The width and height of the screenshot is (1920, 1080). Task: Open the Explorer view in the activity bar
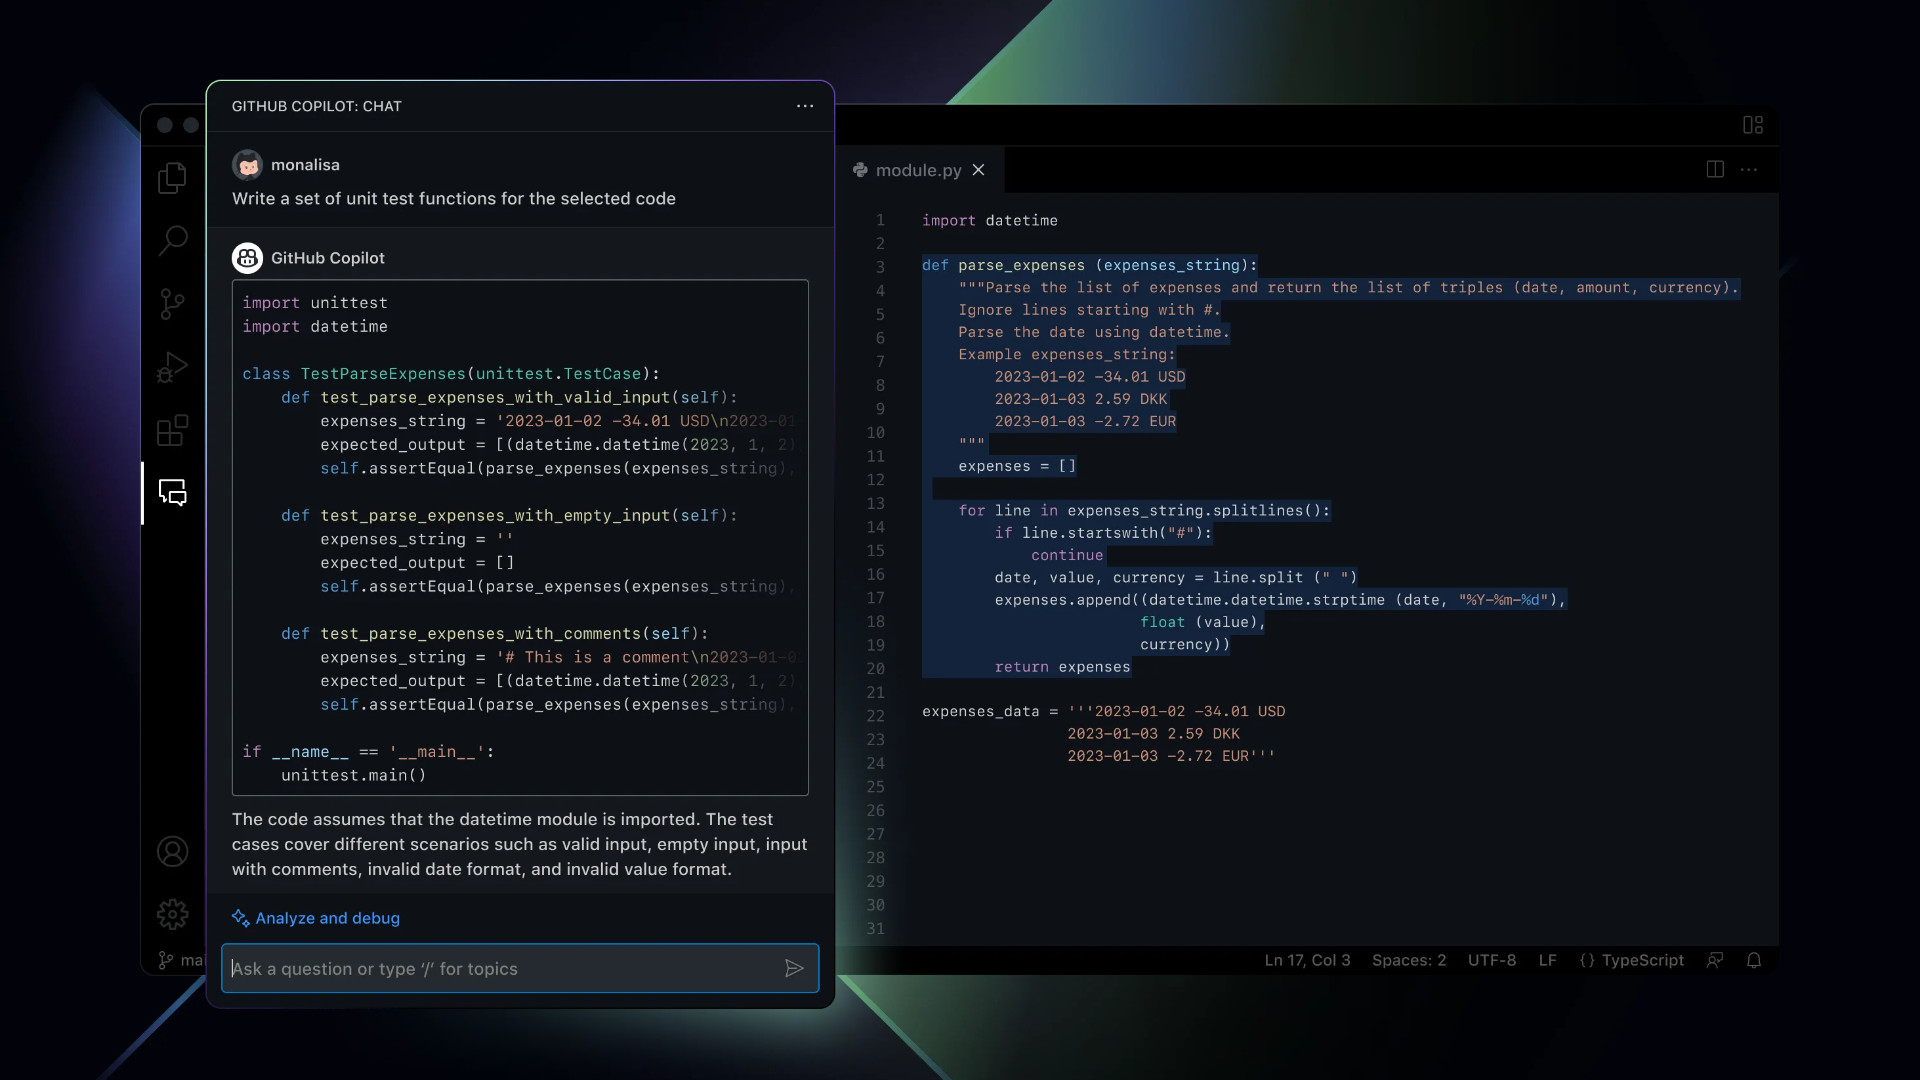tap(171, 177)
